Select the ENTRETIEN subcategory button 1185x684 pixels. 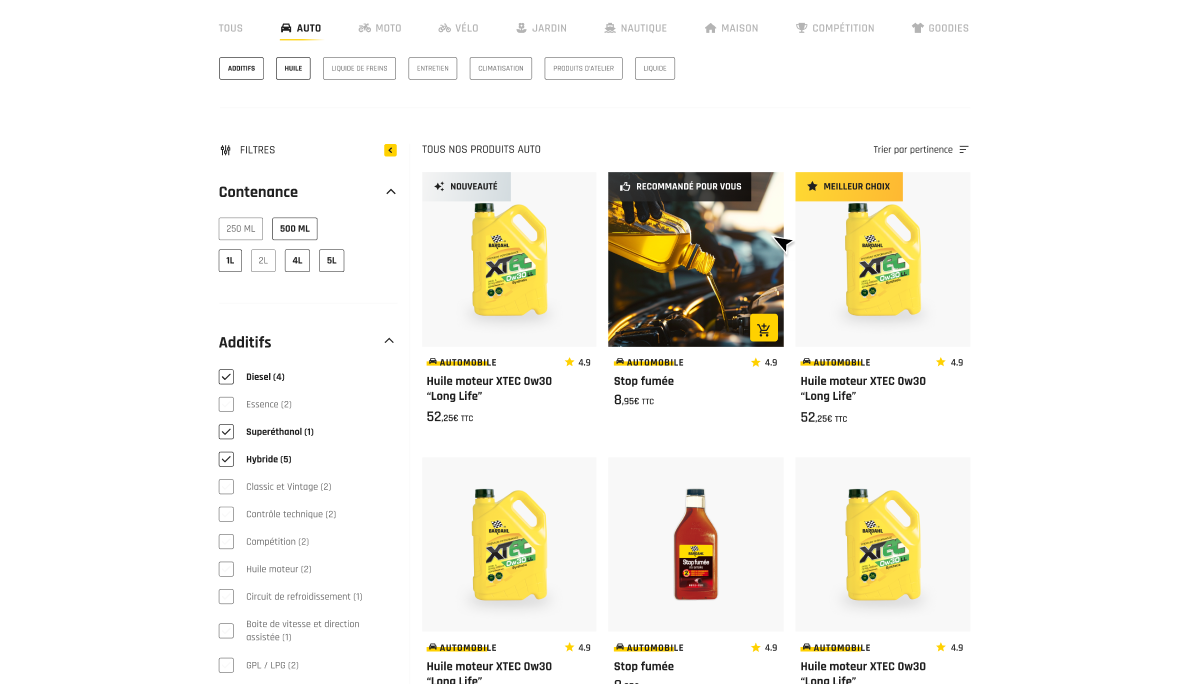tap(432, 68)
